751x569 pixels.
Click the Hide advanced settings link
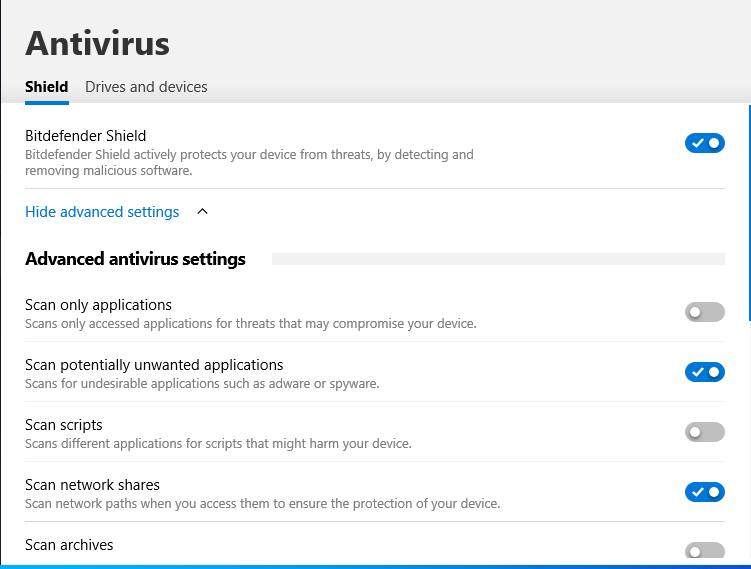(102, 212)
